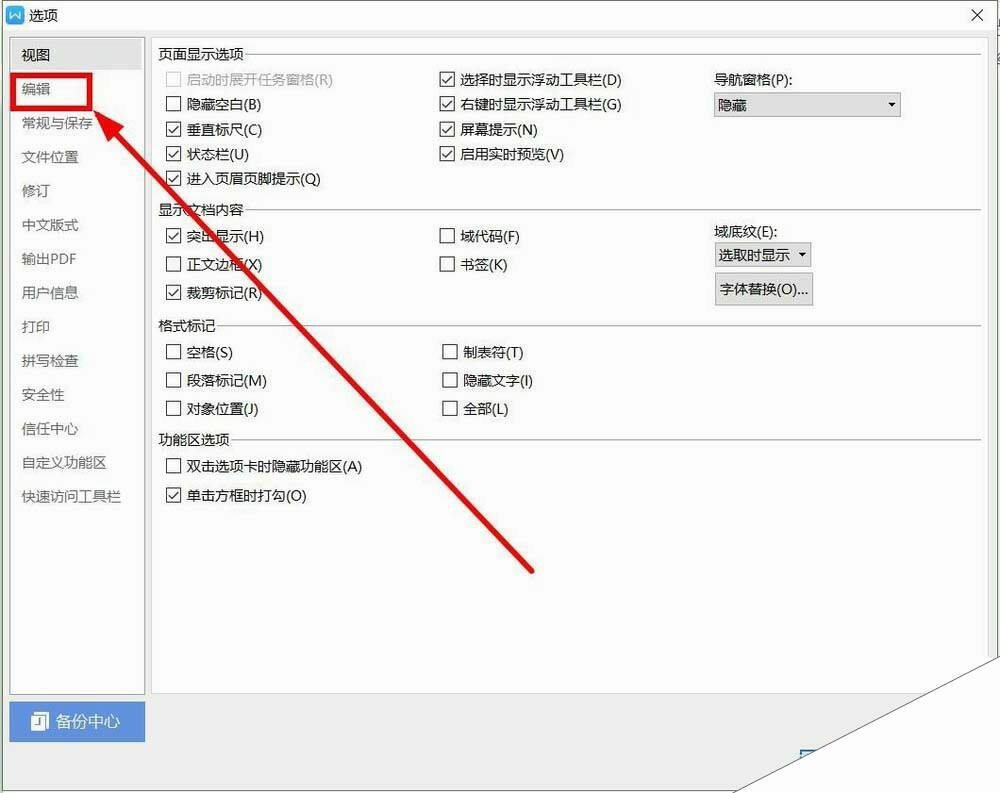Uncheck 垂直标尺(C)
The width and height of the screenshot is (1000, 793).
(x=173, y=130)
